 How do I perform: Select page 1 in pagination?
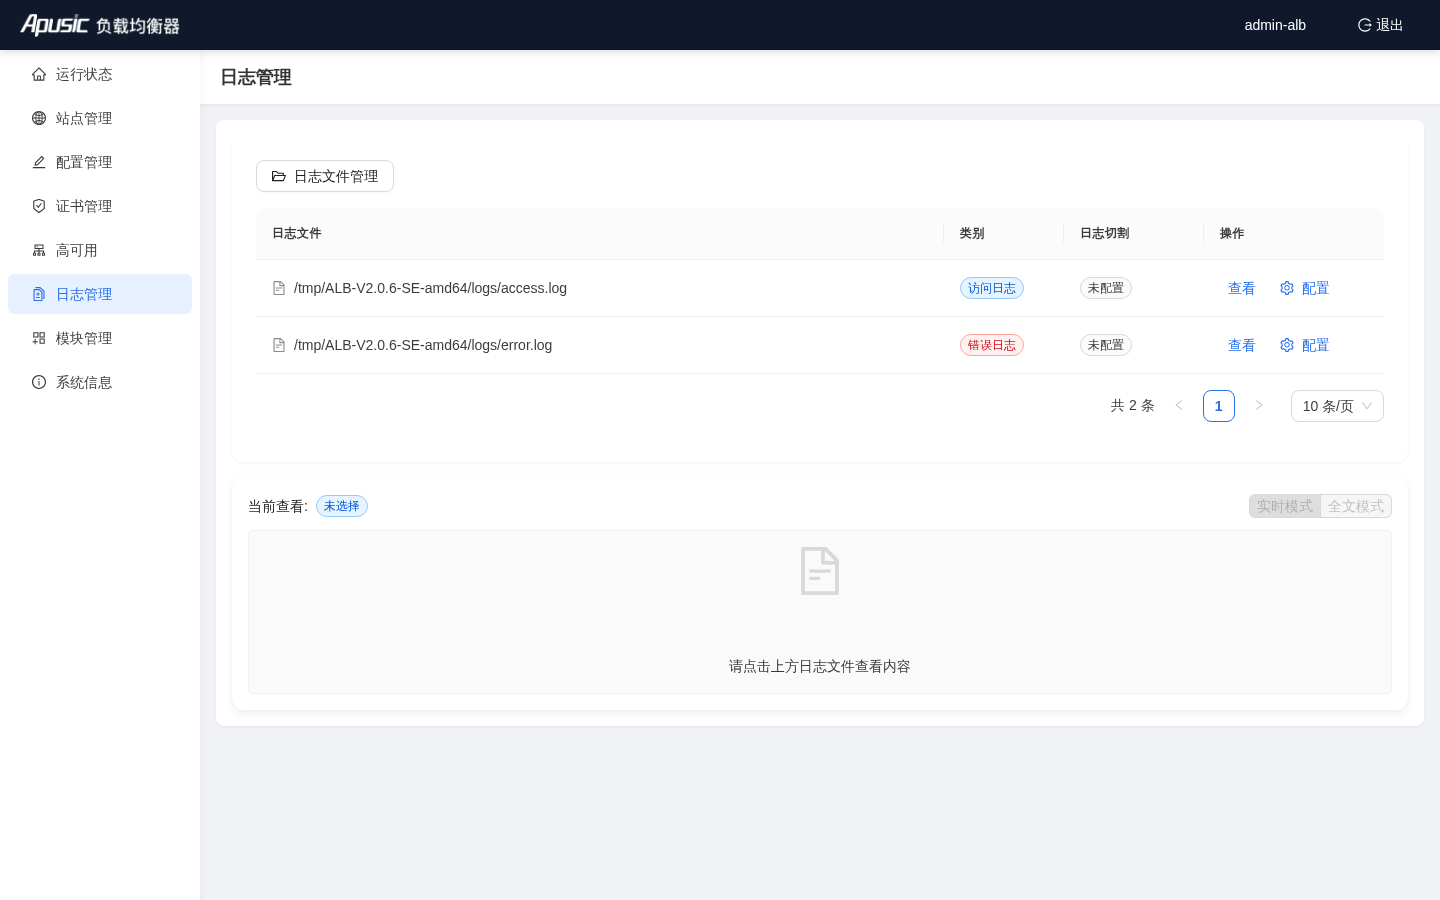pos(1219,406)
